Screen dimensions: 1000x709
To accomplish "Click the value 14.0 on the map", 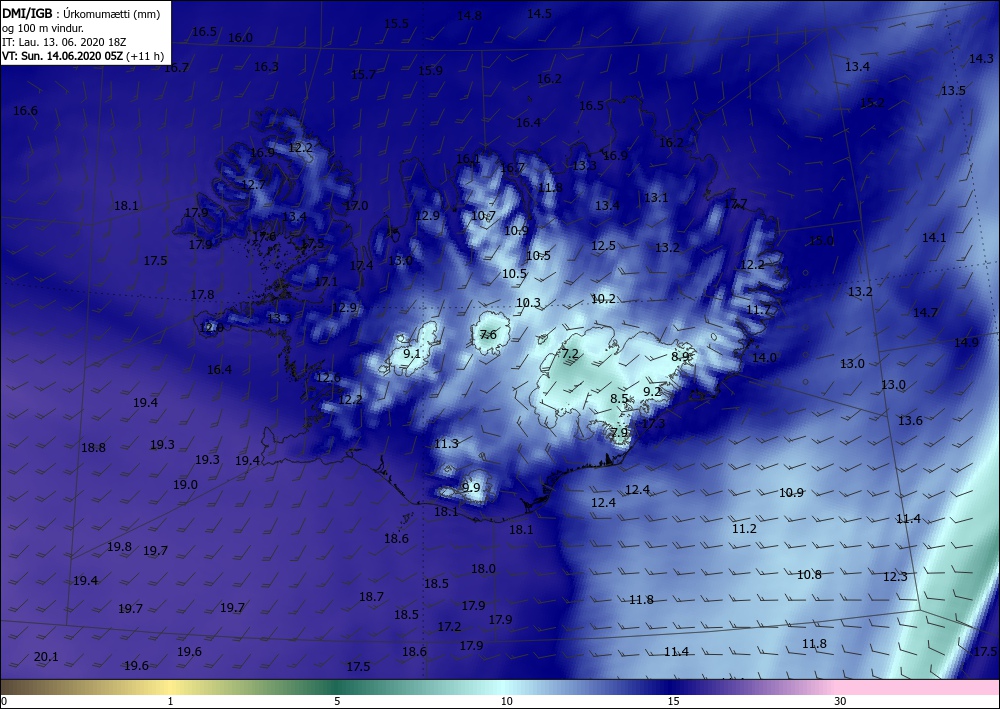I will (x=764, y=358).
